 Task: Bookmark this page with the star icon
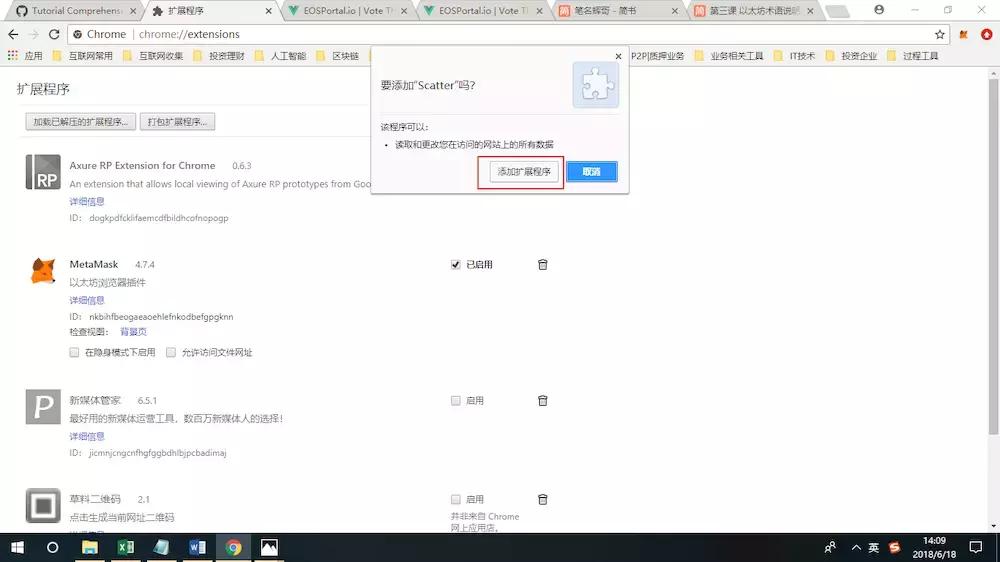[939, 34]
